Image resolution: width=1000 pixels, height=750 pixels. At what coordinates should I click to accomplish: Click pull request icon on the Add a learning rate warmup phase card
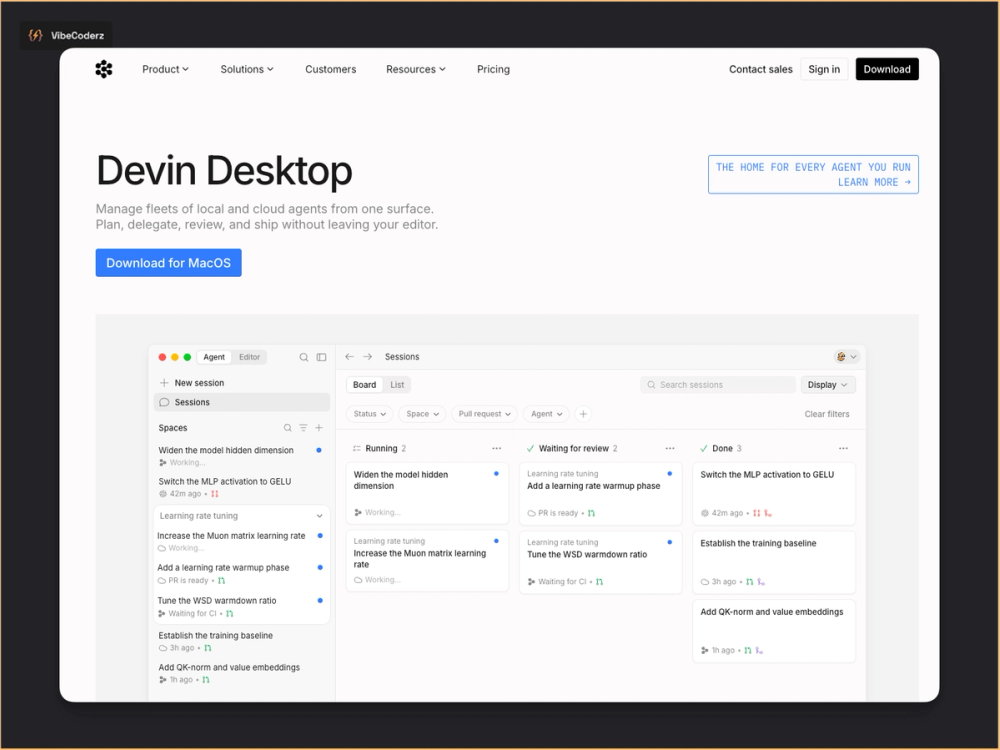coord(591,513)
